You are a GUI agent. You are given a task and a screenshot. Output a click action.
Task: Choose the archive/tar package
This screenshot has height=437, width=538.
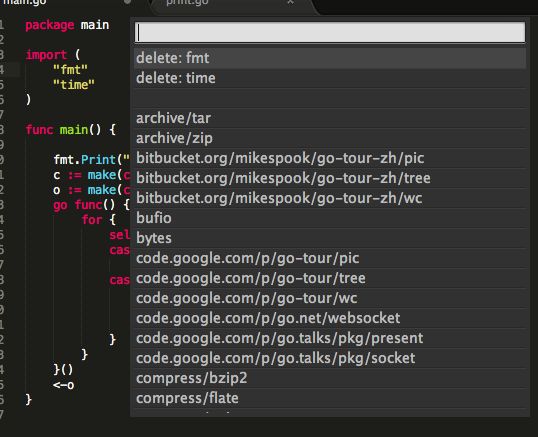(330, 118)
